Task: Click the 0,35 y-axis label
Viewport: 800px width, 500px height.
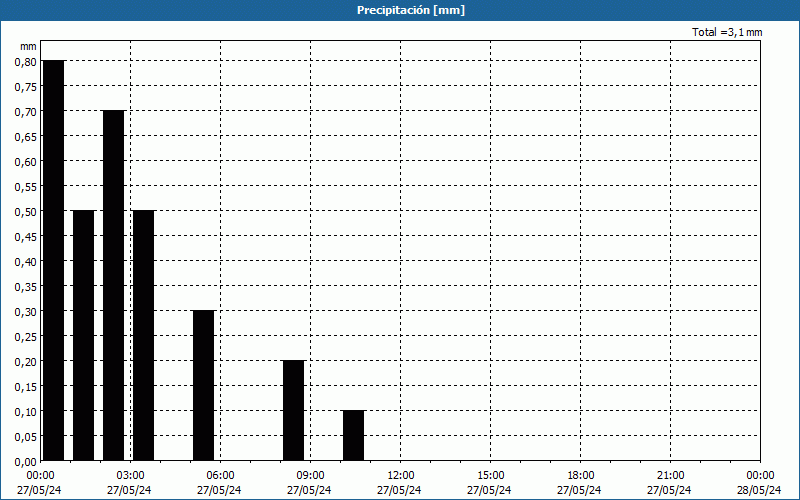Action: (26, 287)
